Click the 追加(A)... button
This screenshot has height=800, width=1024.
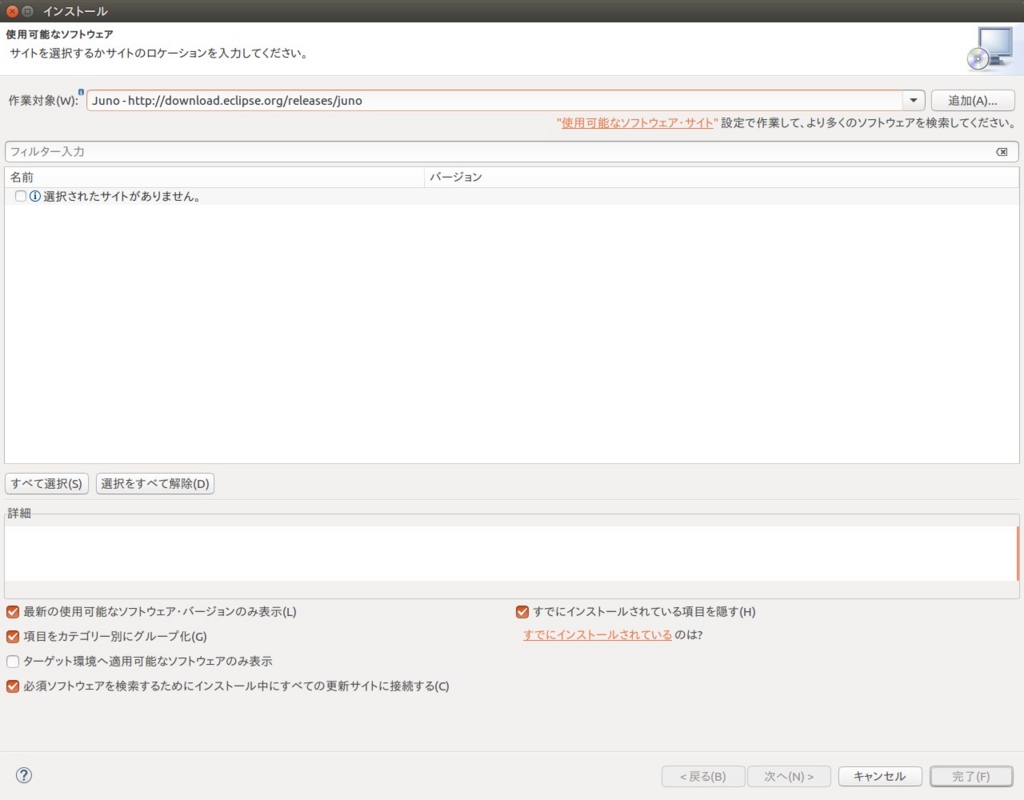pyautogui.click(x=972, y=101)
